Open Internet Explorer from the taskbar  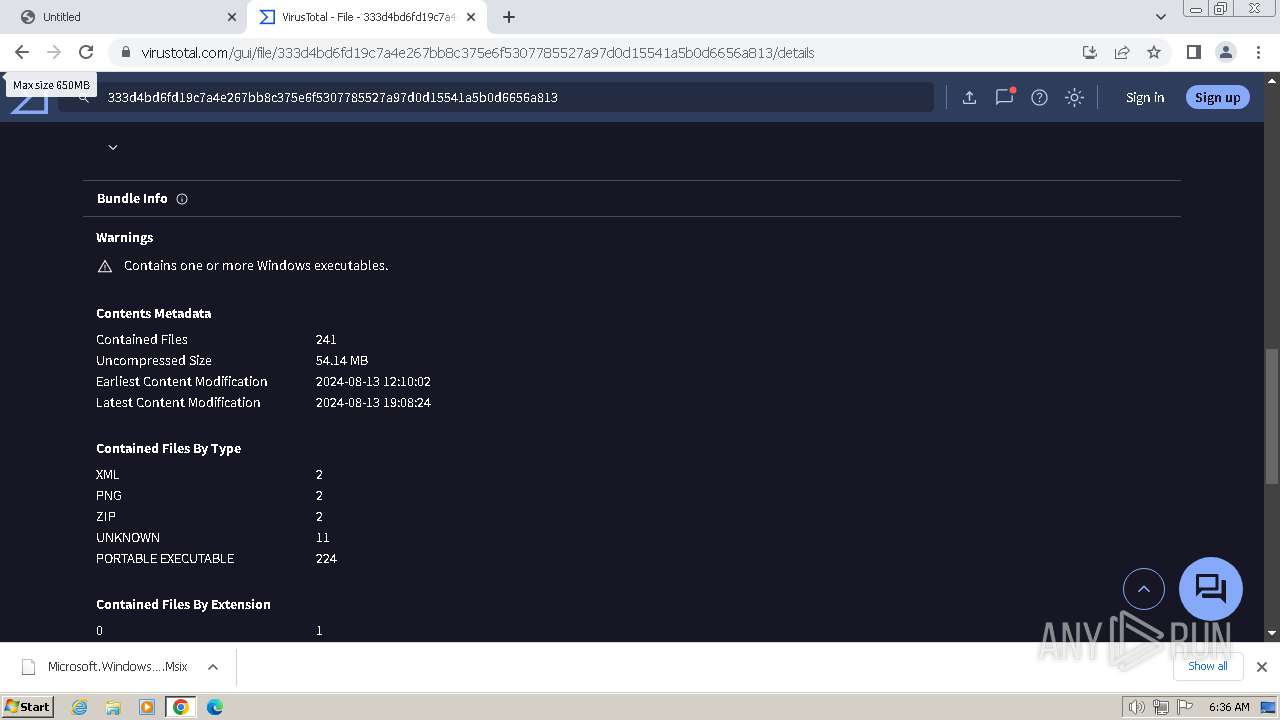[80, 707]
